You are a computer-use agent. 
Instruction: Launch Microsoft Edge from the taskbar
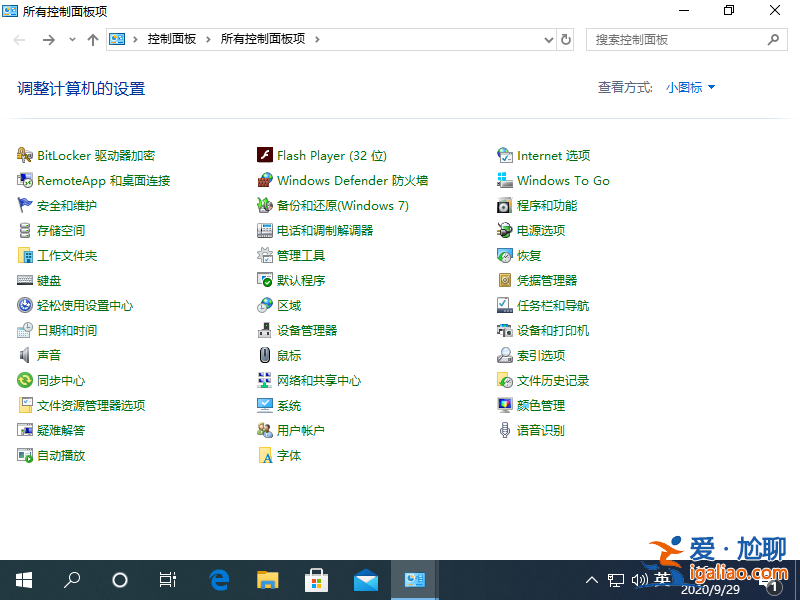[218, 579]
